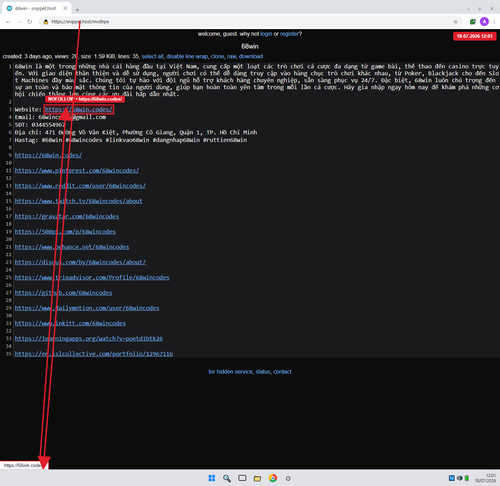The image size is (500, 486).
Task: Click the download link
Action: (251, 56)
